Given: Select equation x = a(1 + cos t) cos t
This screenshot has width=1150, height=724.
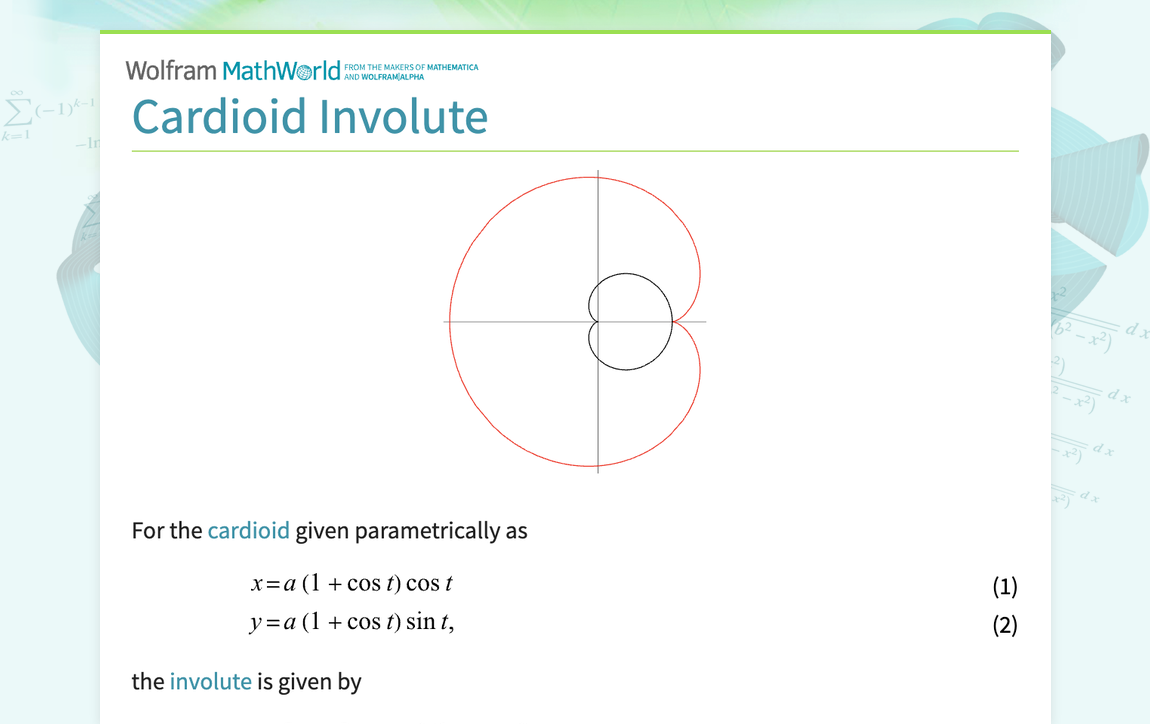Looking at the screenshot, I should point(352,583).
